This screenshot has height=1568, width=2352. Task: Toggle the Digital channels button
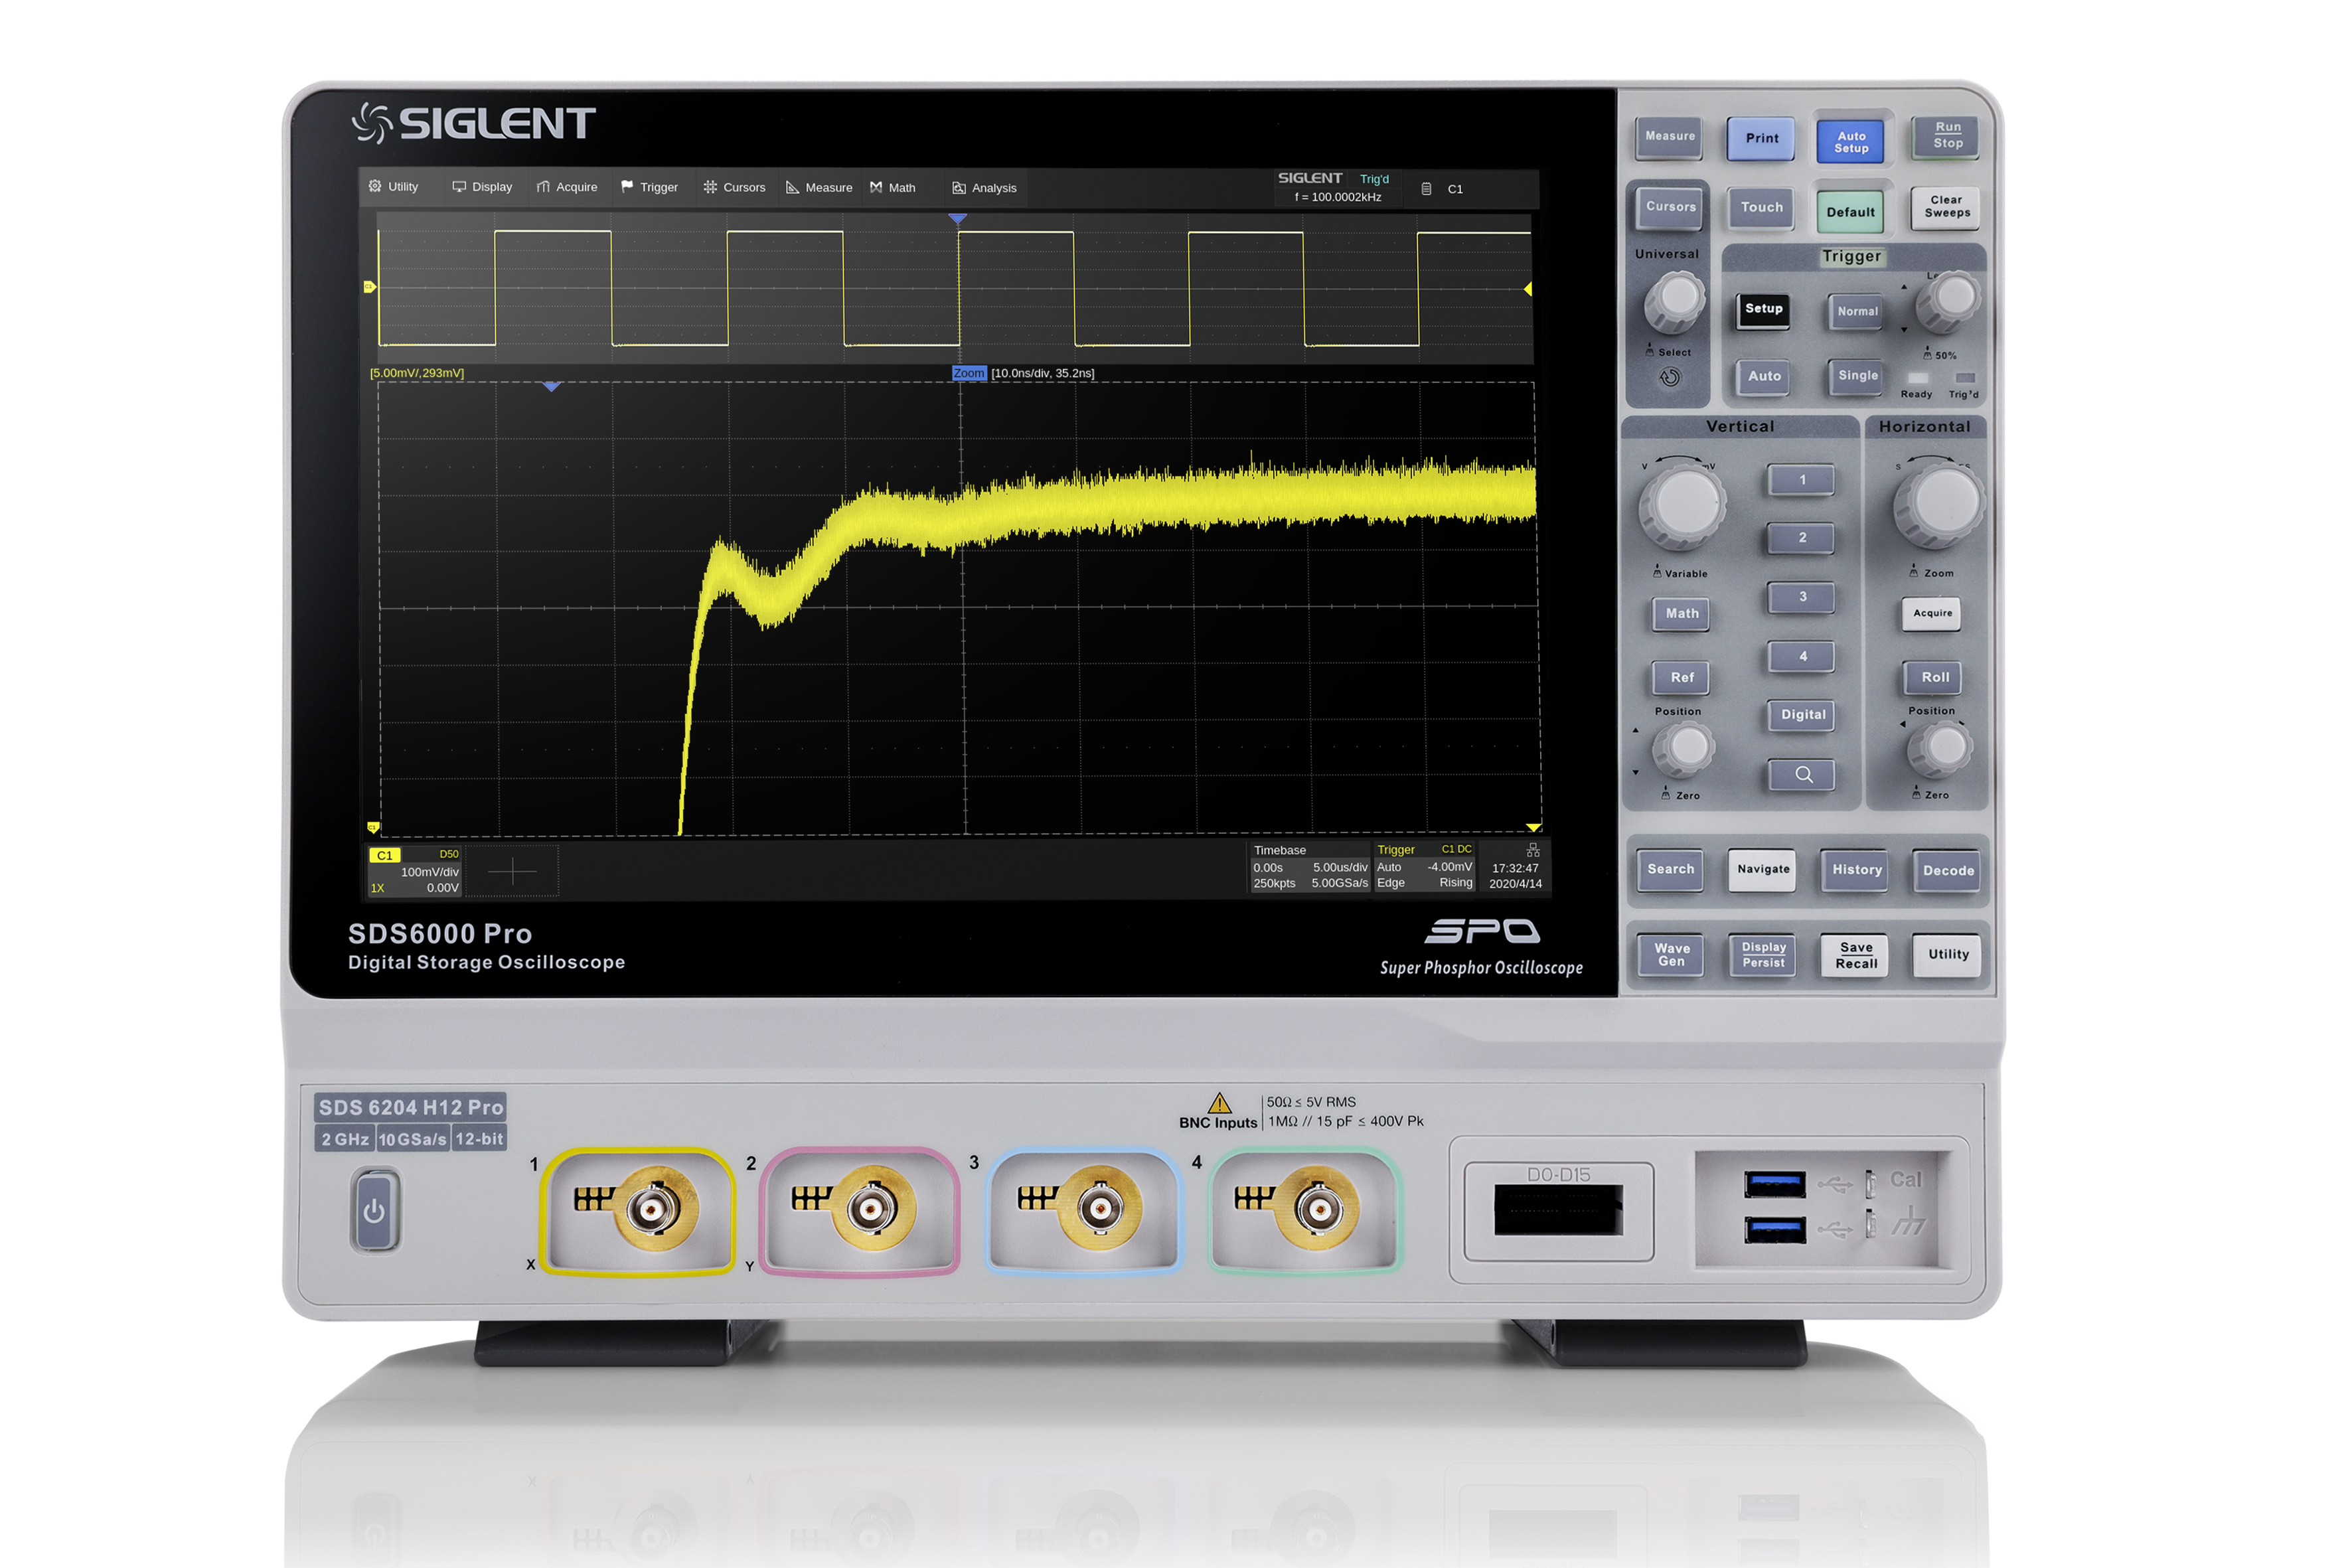[x=1802, y=715]
